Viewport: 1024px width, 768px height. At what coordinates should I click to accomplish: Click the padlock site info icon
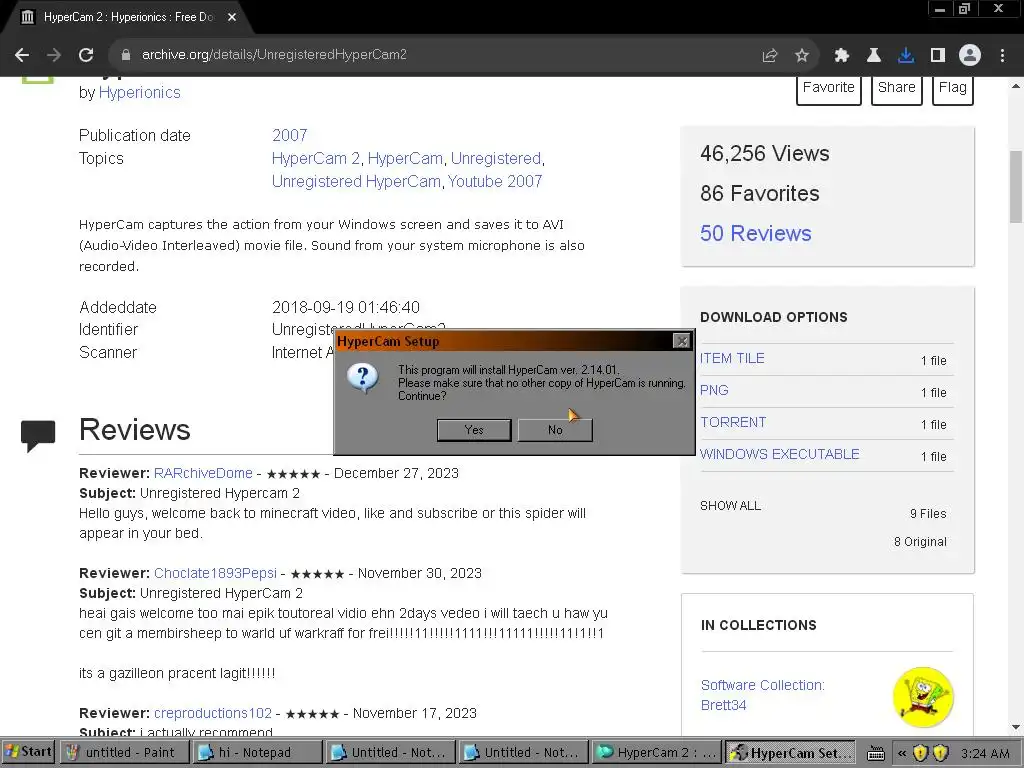point(126,55)
